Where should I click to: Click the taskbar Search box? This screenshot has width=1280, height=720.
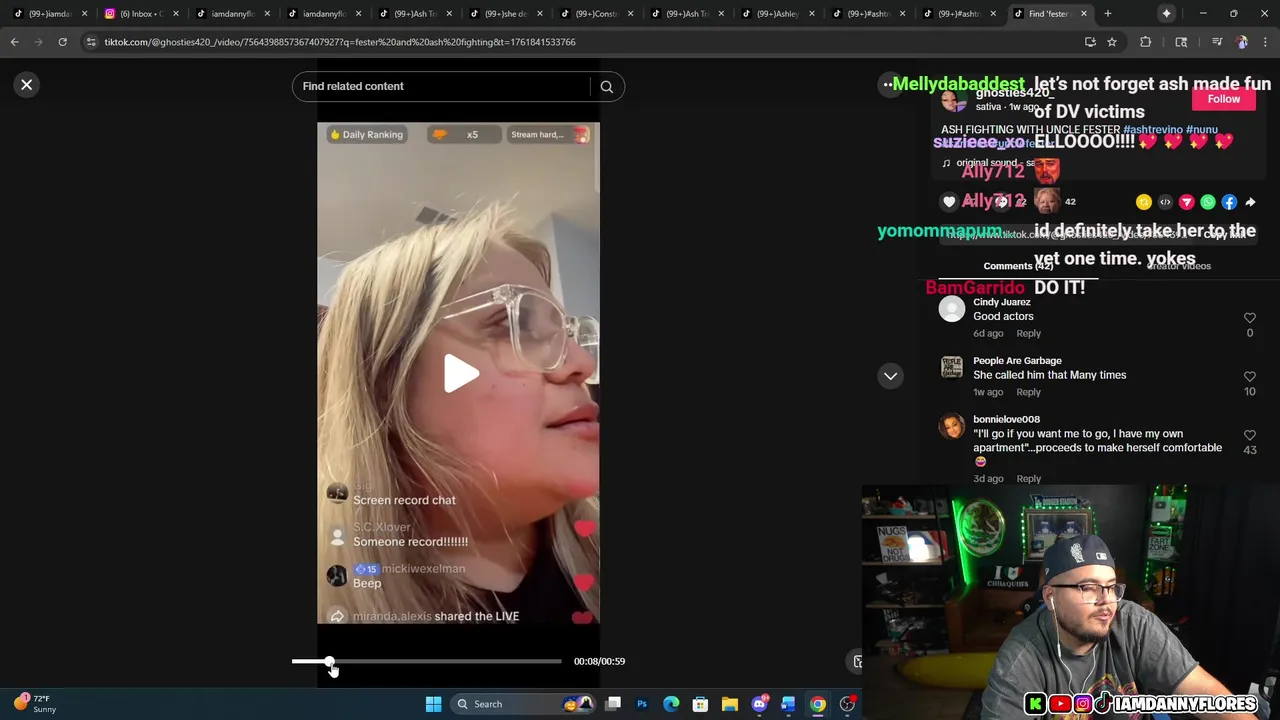pyautogui.click(x=521, y=704)
